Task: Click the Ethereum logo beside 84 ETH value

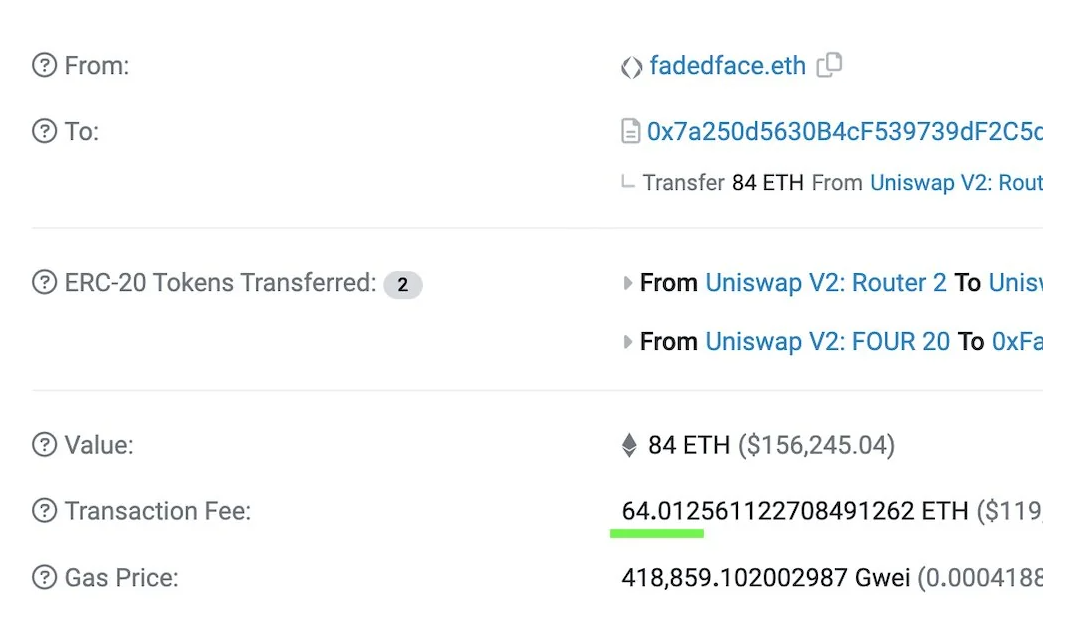Action: (x=629, y=445)
